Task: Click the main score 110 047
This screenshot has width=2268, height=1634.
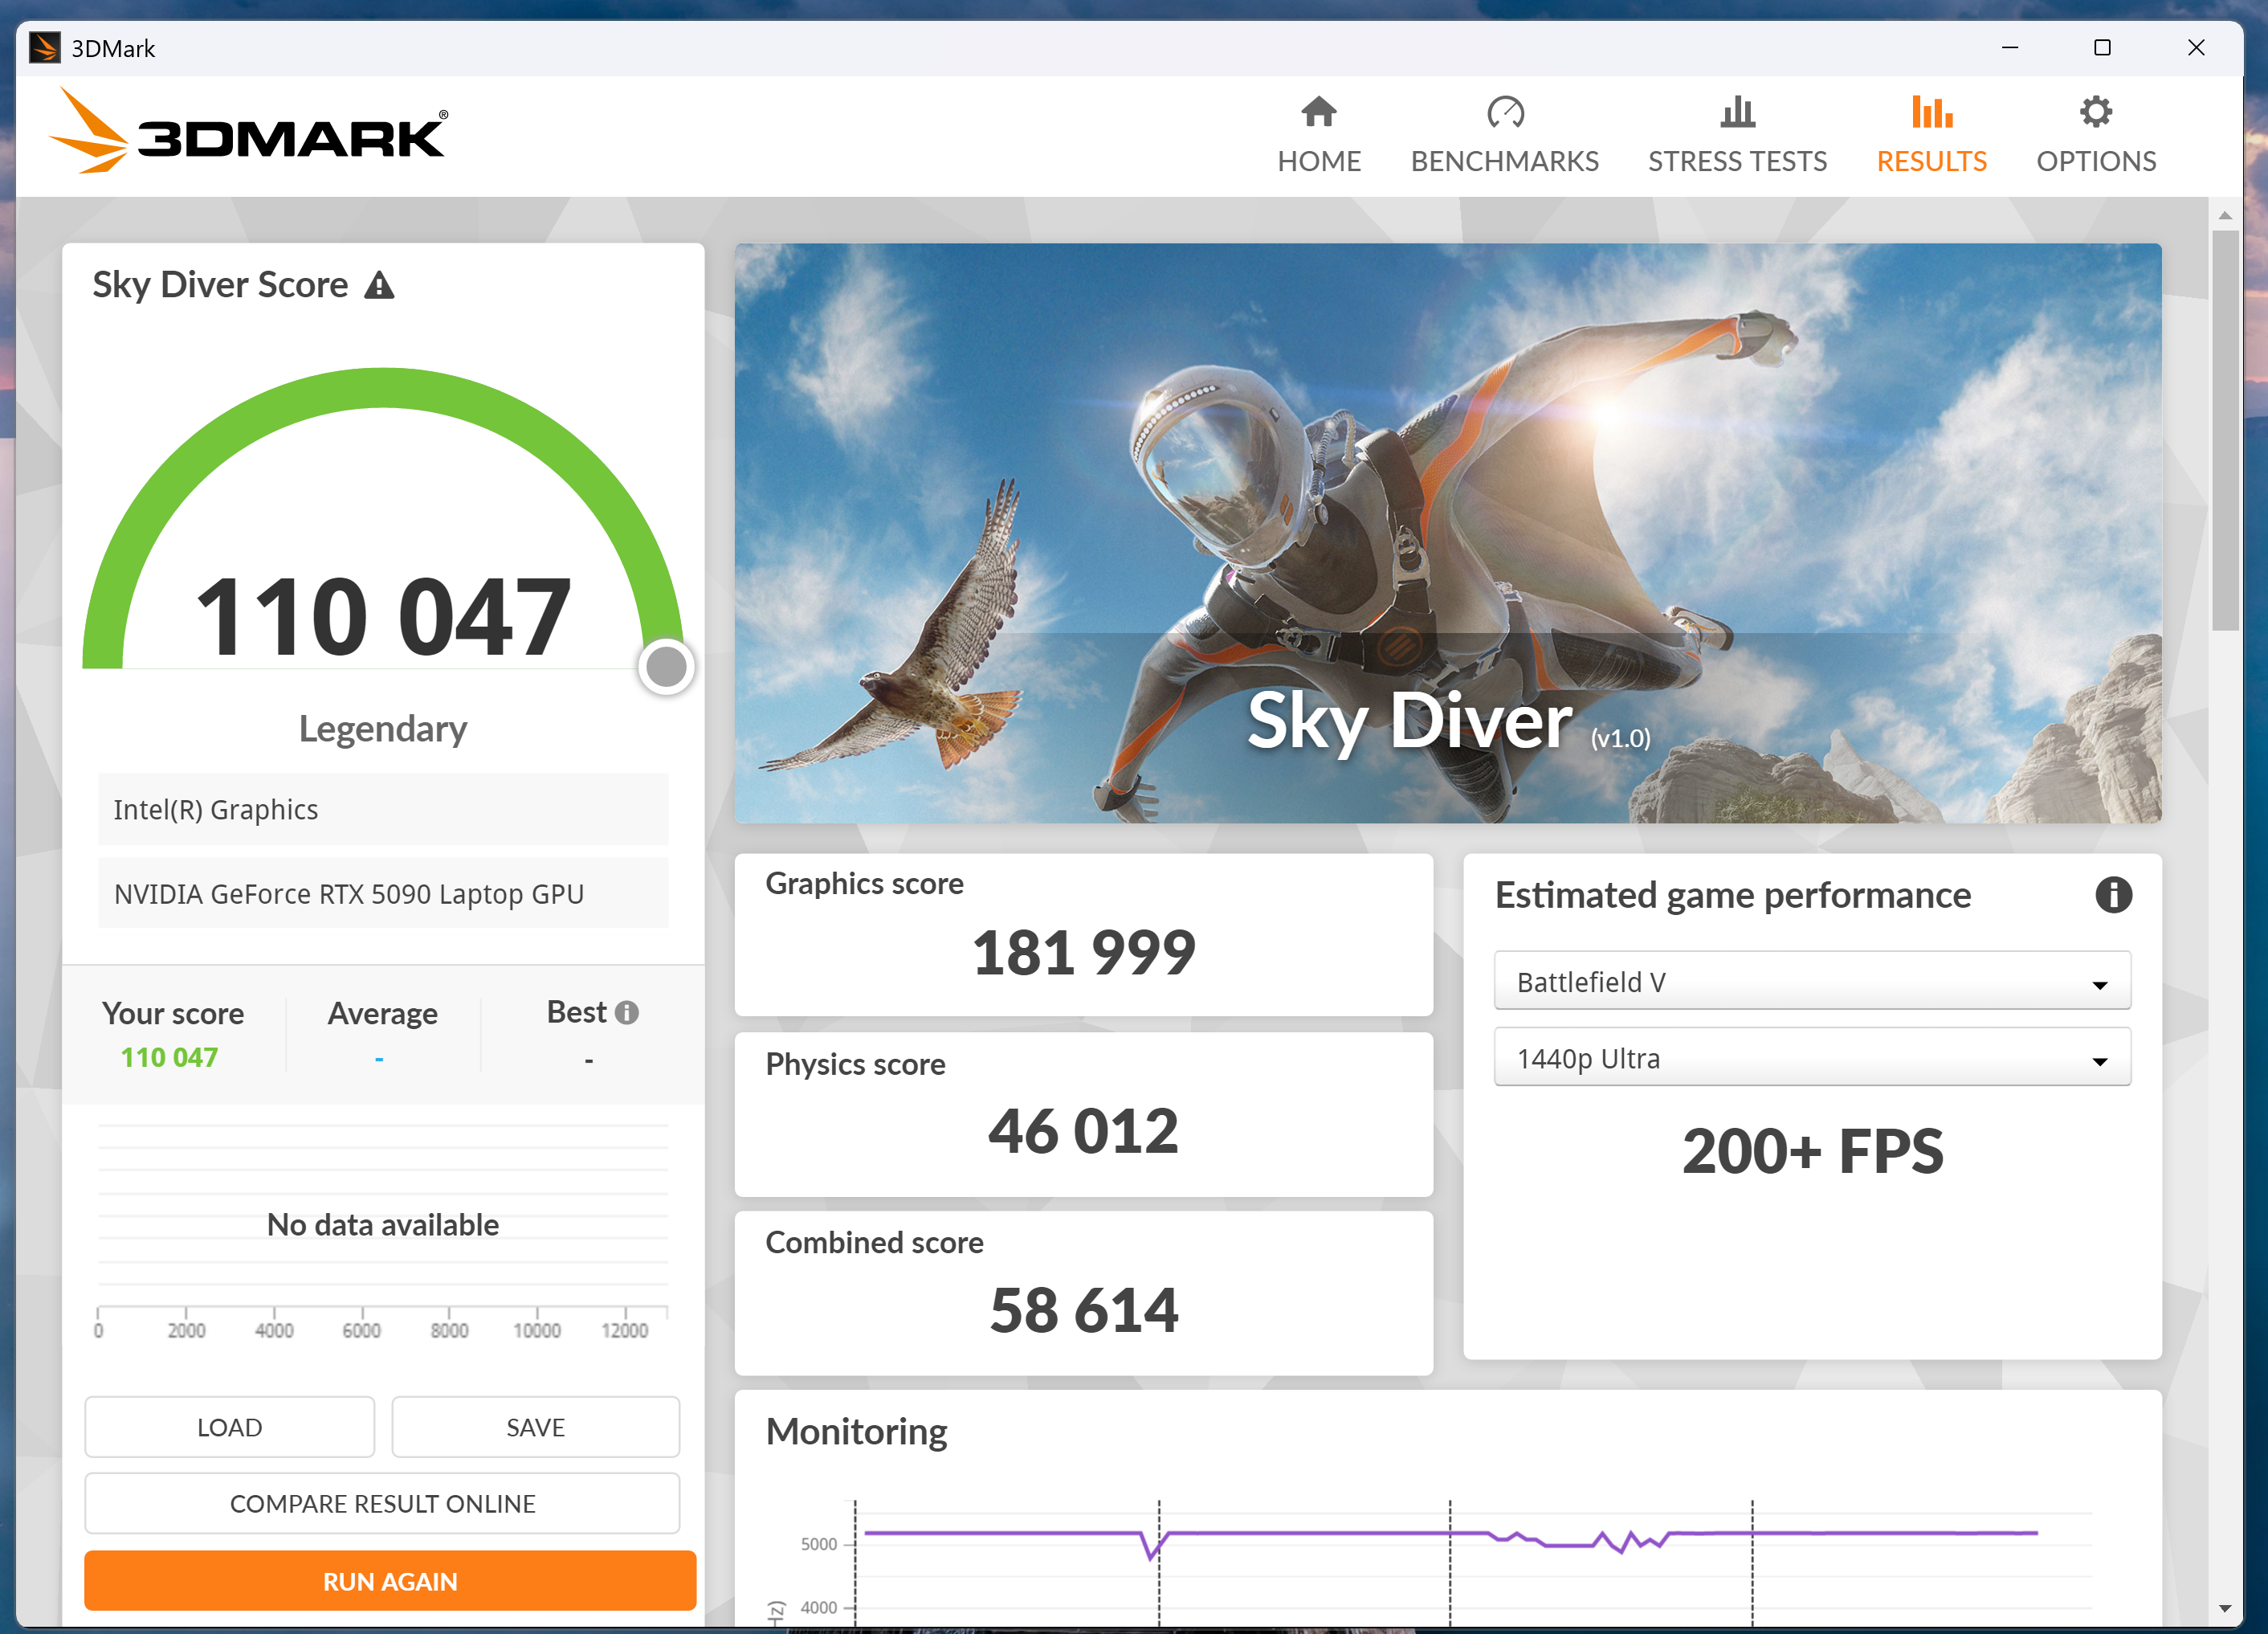Action: [382, 617]
